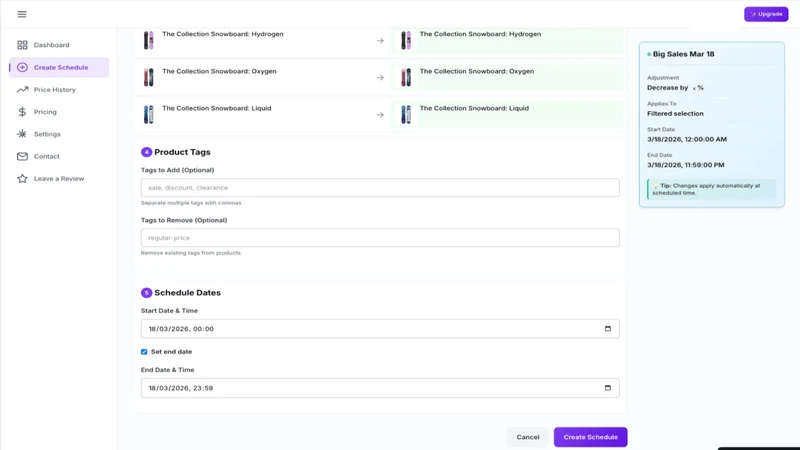Viewport: 800px width, 450px height.
Task: Click the left 'The Collection Snowboard: Oxygen' text
Action: pyautogui.click(x=219, y=71)
